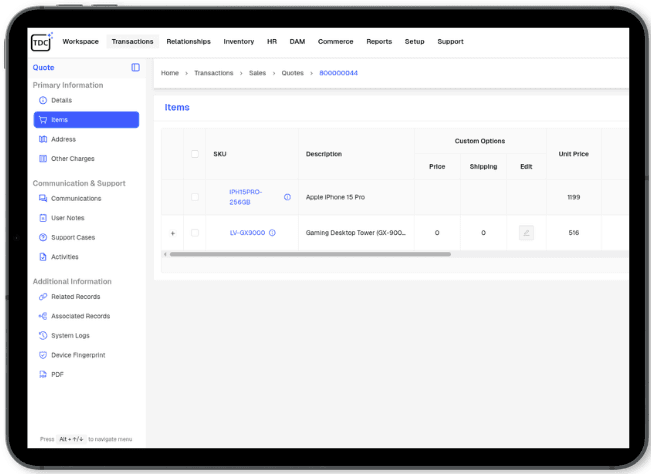Click info icon next to IPH15PRO-256GB
The height and width of the screenshot is (474, 651).
point(287,197)
